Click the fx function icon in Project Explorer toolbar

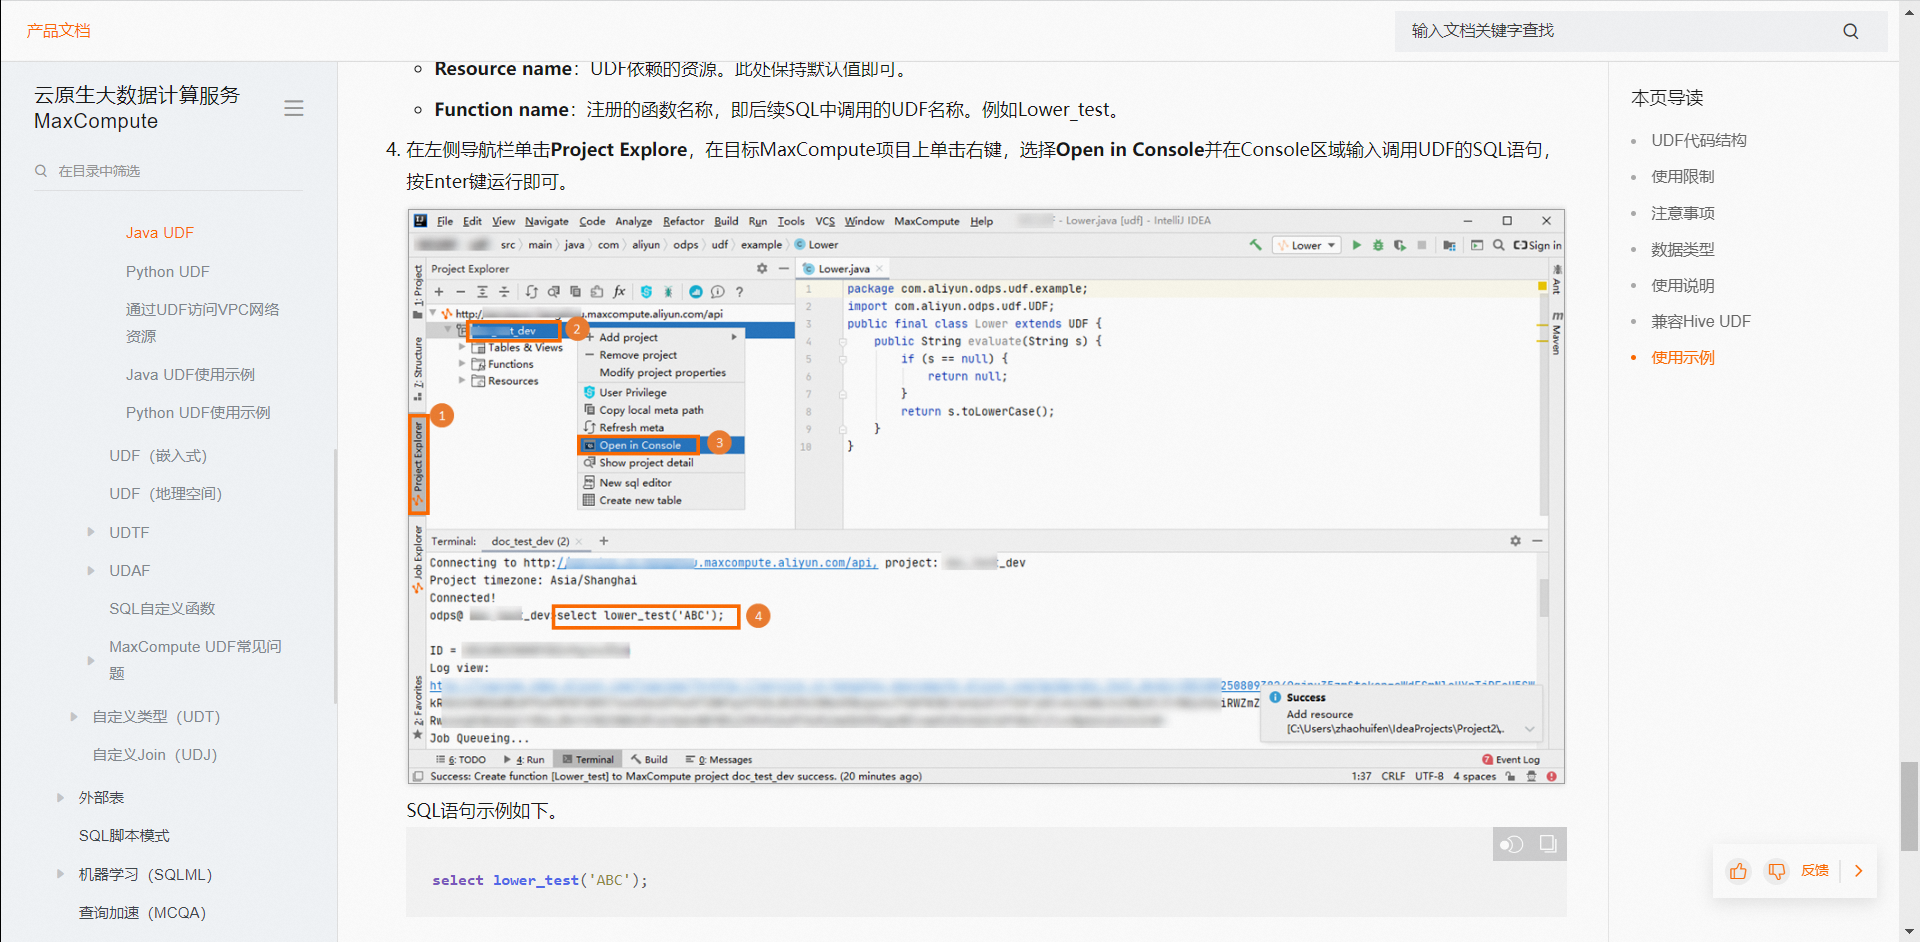point(619,292)
